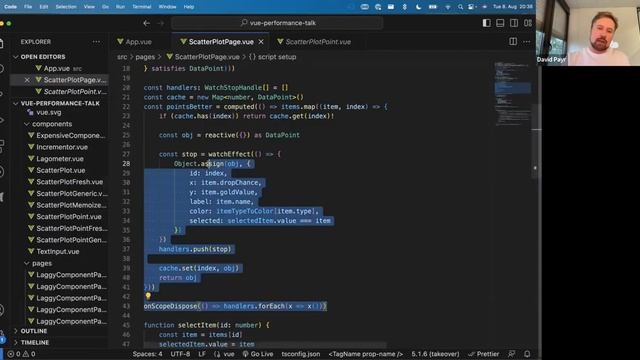
Task: Toggle bottom panel layout icon
Action: coord(500,23)
